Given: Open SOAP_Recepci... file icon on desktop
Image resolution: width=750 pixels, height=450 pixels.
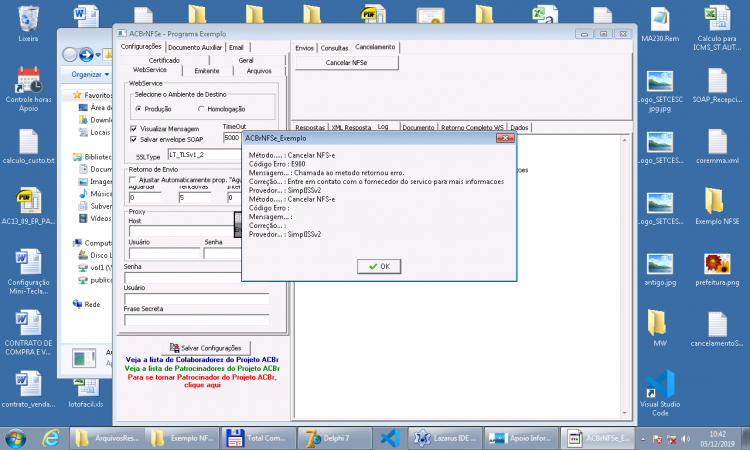Looking at the screenshot, I should click(717, 85).
